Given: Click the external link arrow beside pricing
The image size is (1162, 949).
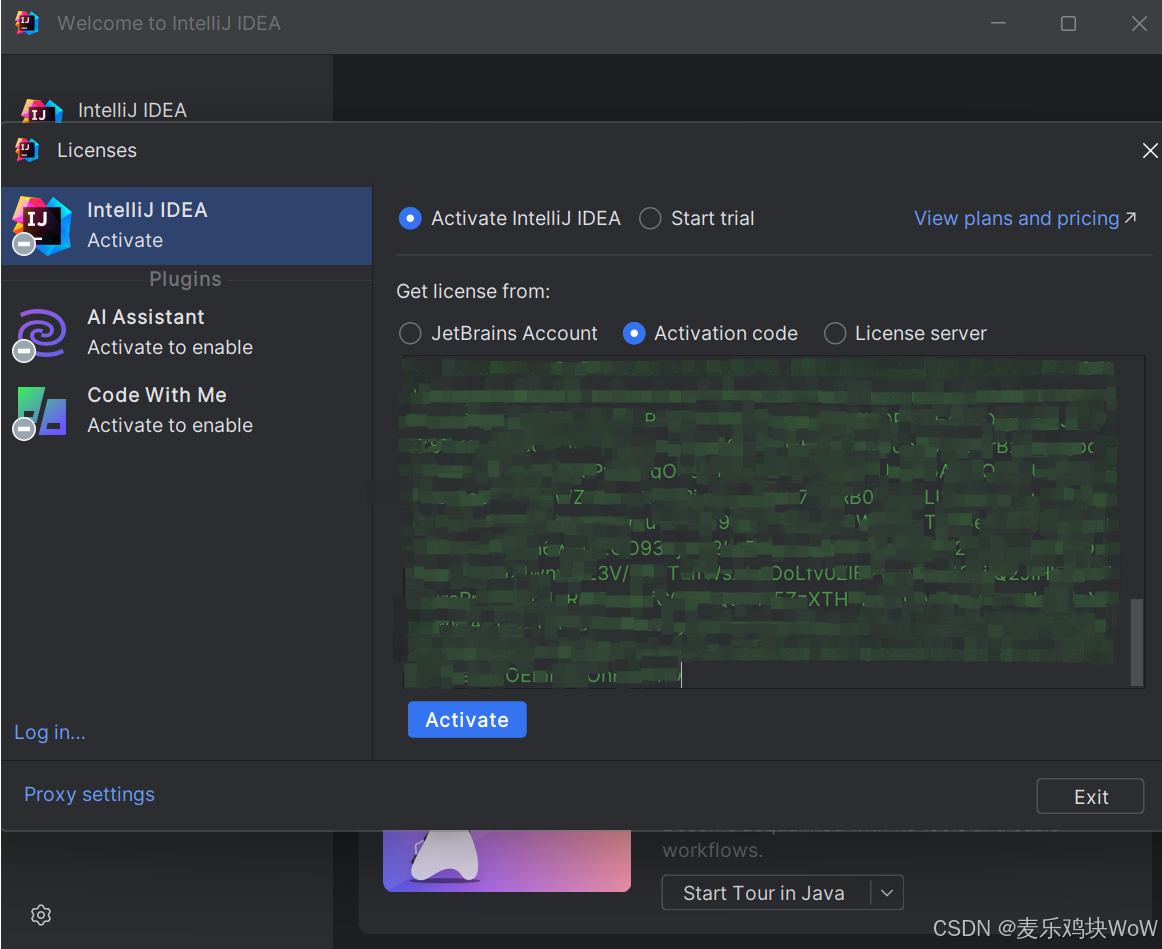Looking at the screenshot, I should click(x=1130, y=218).
